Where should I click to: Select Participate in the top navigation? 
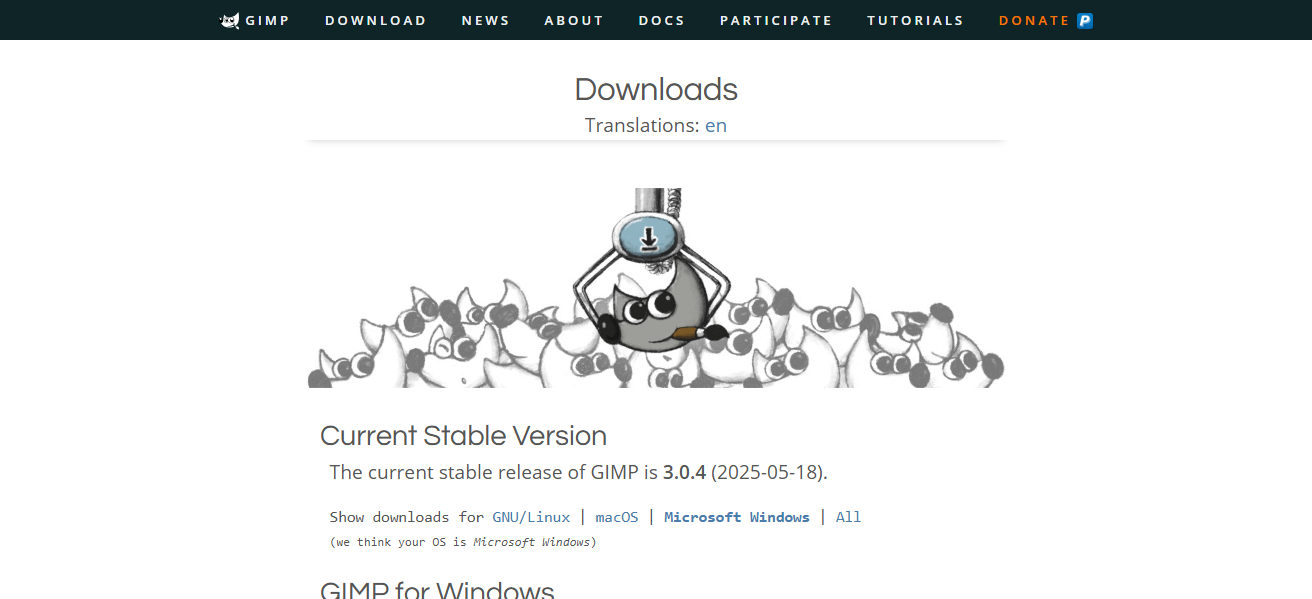(776, 20)
